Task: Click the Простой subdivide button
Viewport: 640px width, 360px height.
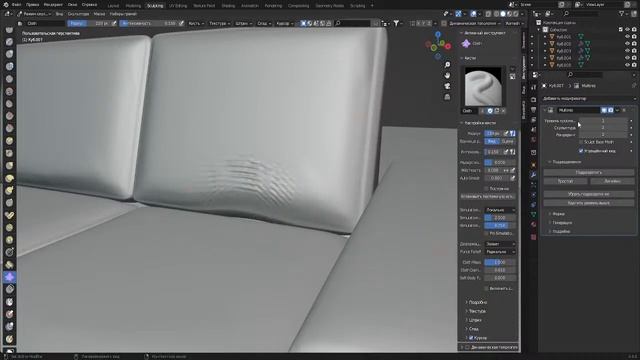Action: click(565, 181)
